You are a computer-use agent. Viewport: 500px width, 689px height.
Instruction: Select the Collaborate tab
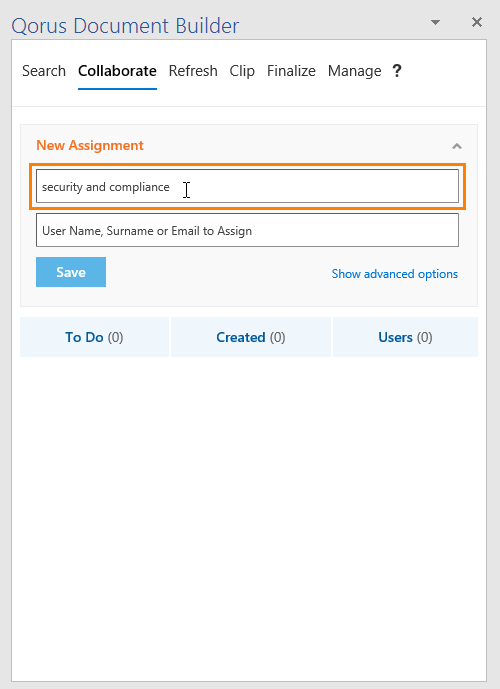pos(117,71)
